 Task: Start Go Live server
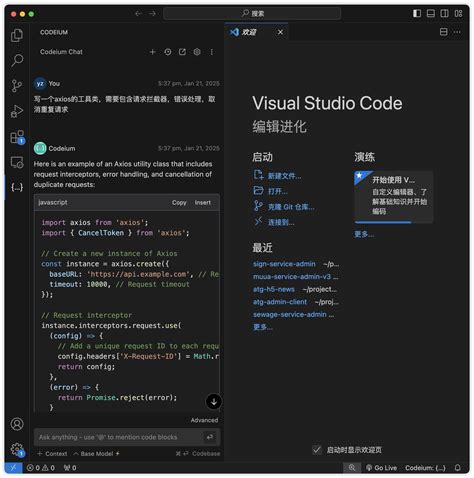(x=381, y=468)
